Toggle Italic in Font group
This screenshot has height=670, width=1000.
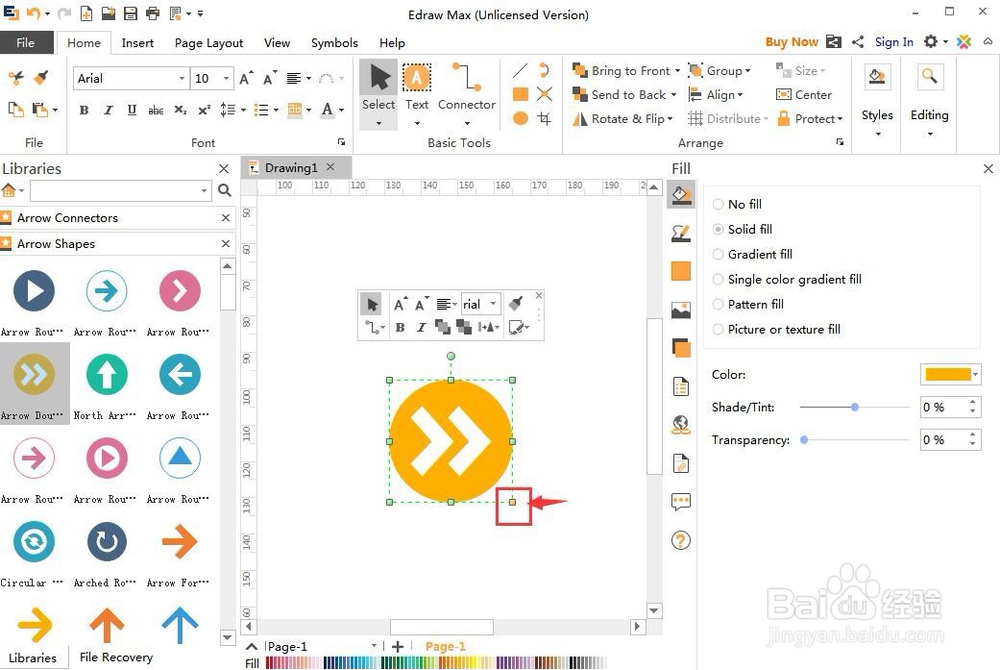(x=108, y=110)
